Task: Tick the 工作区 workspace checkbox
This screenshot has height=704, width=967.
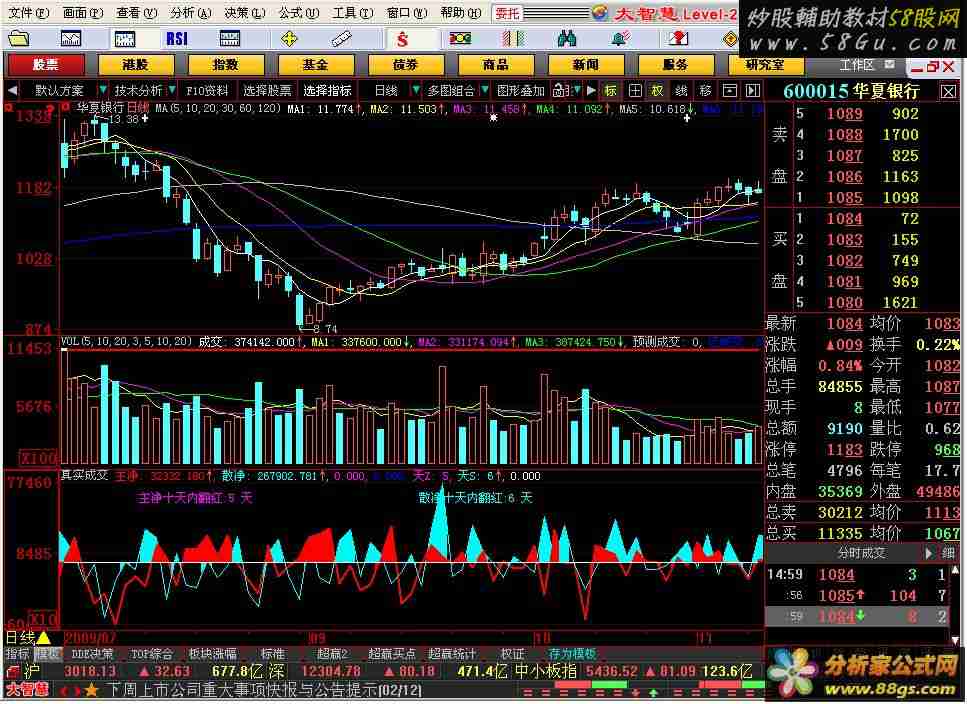Action: [891, 65]
